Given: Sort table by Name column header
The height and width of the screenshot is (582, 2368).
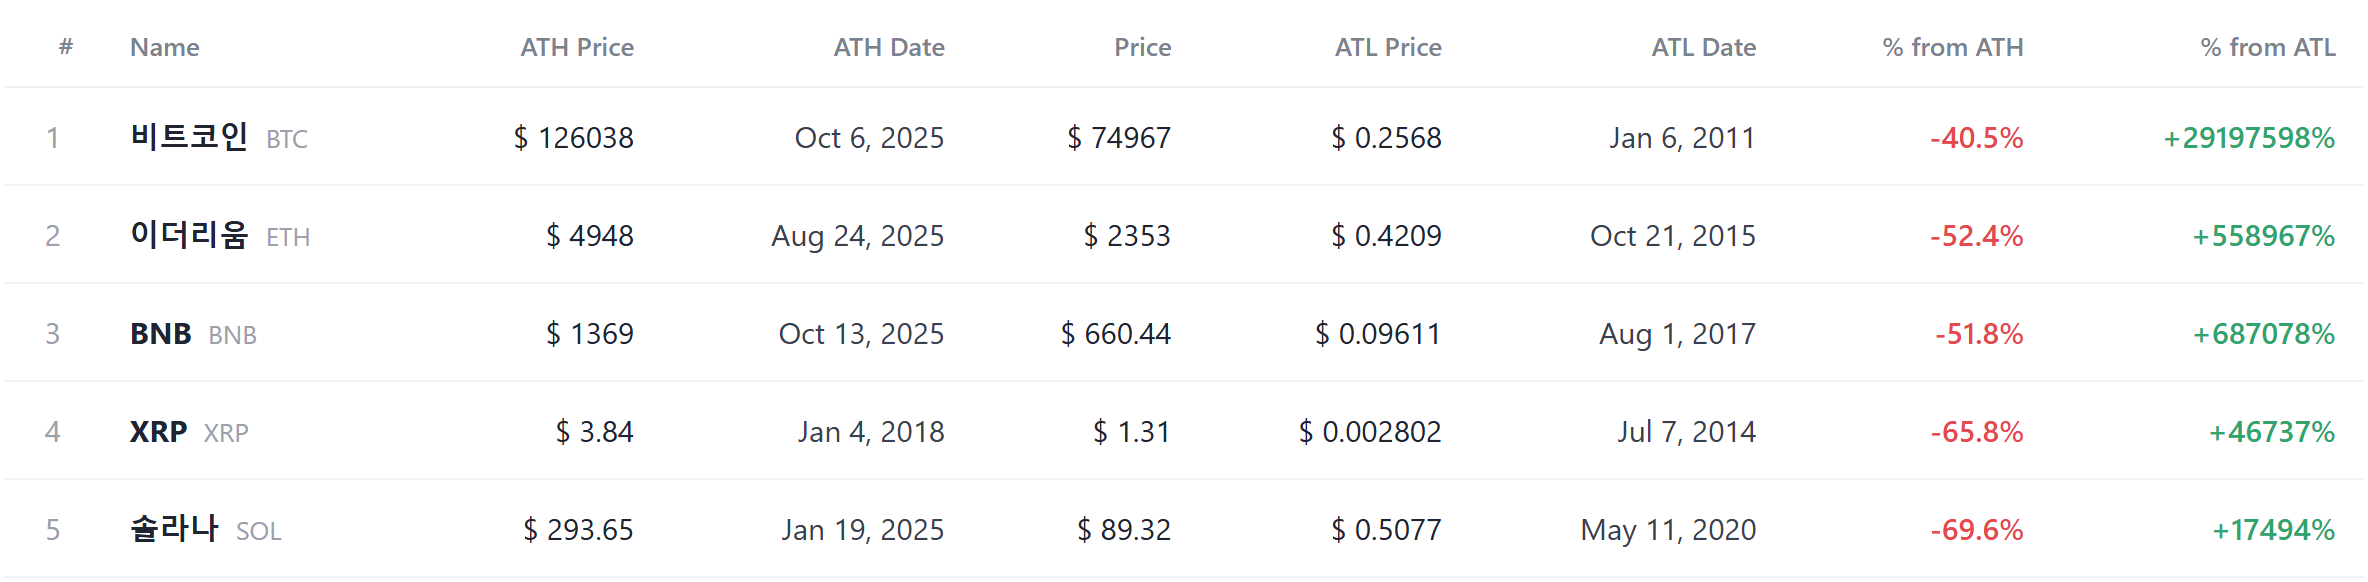Looking at the screenshot, I should (165, 47).
